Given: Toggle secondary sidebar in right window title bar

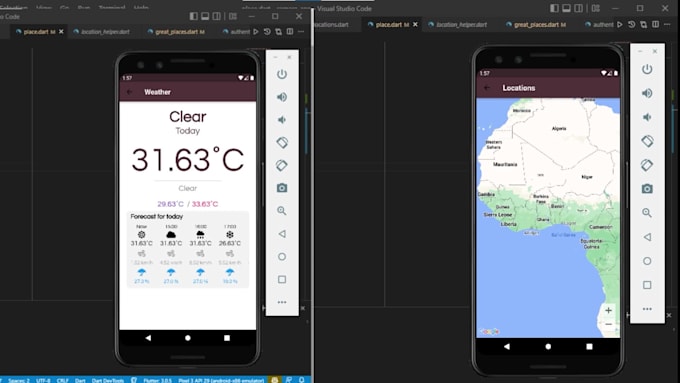Looking at the screenshot, I should point(579,8).
